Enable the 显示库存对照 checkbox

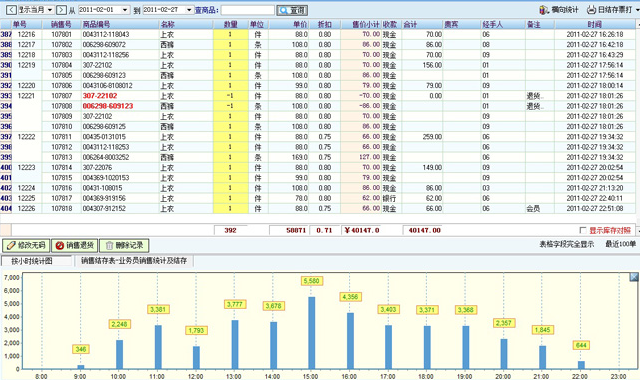pos(583,230)
